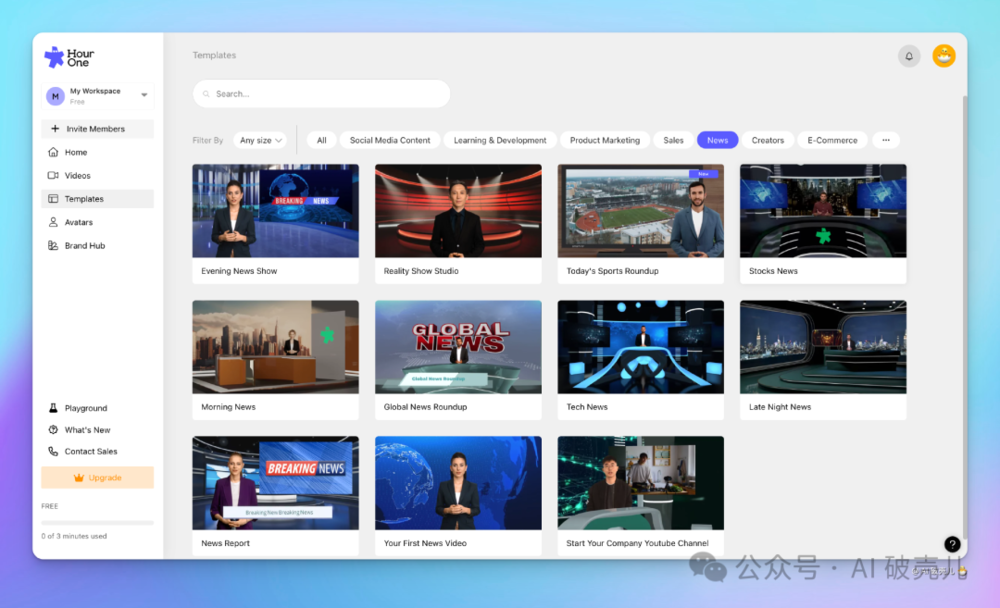This screenshot has height=608, width=1000.
Task: Open the Any size filter dropdown
Action: tap(261, 140)
